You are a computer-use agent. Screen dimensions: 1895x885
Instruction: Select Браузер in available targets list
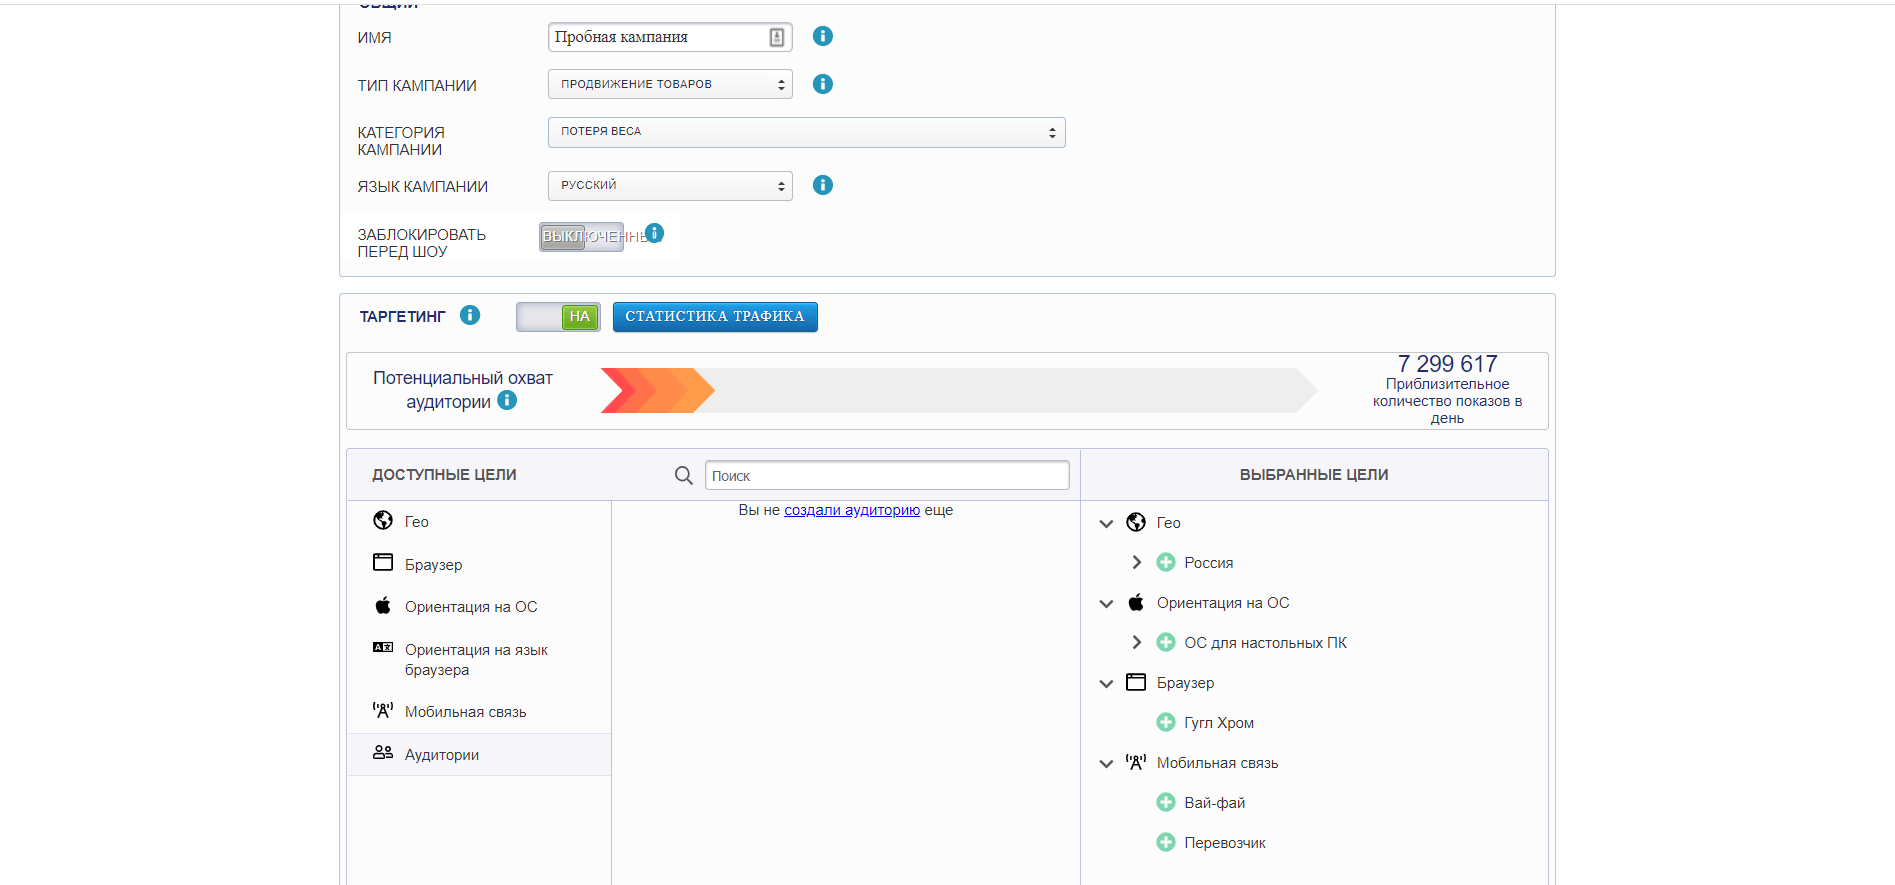click(x=433, y=564)
